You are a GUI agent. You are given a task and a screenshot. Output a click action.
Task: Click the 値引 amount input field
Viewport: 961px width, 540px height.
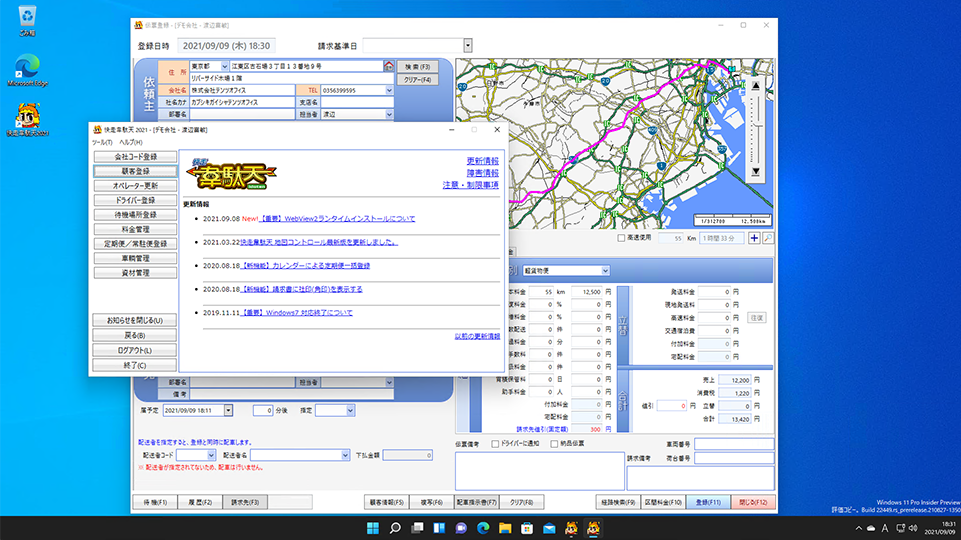(x=672, y=406)
